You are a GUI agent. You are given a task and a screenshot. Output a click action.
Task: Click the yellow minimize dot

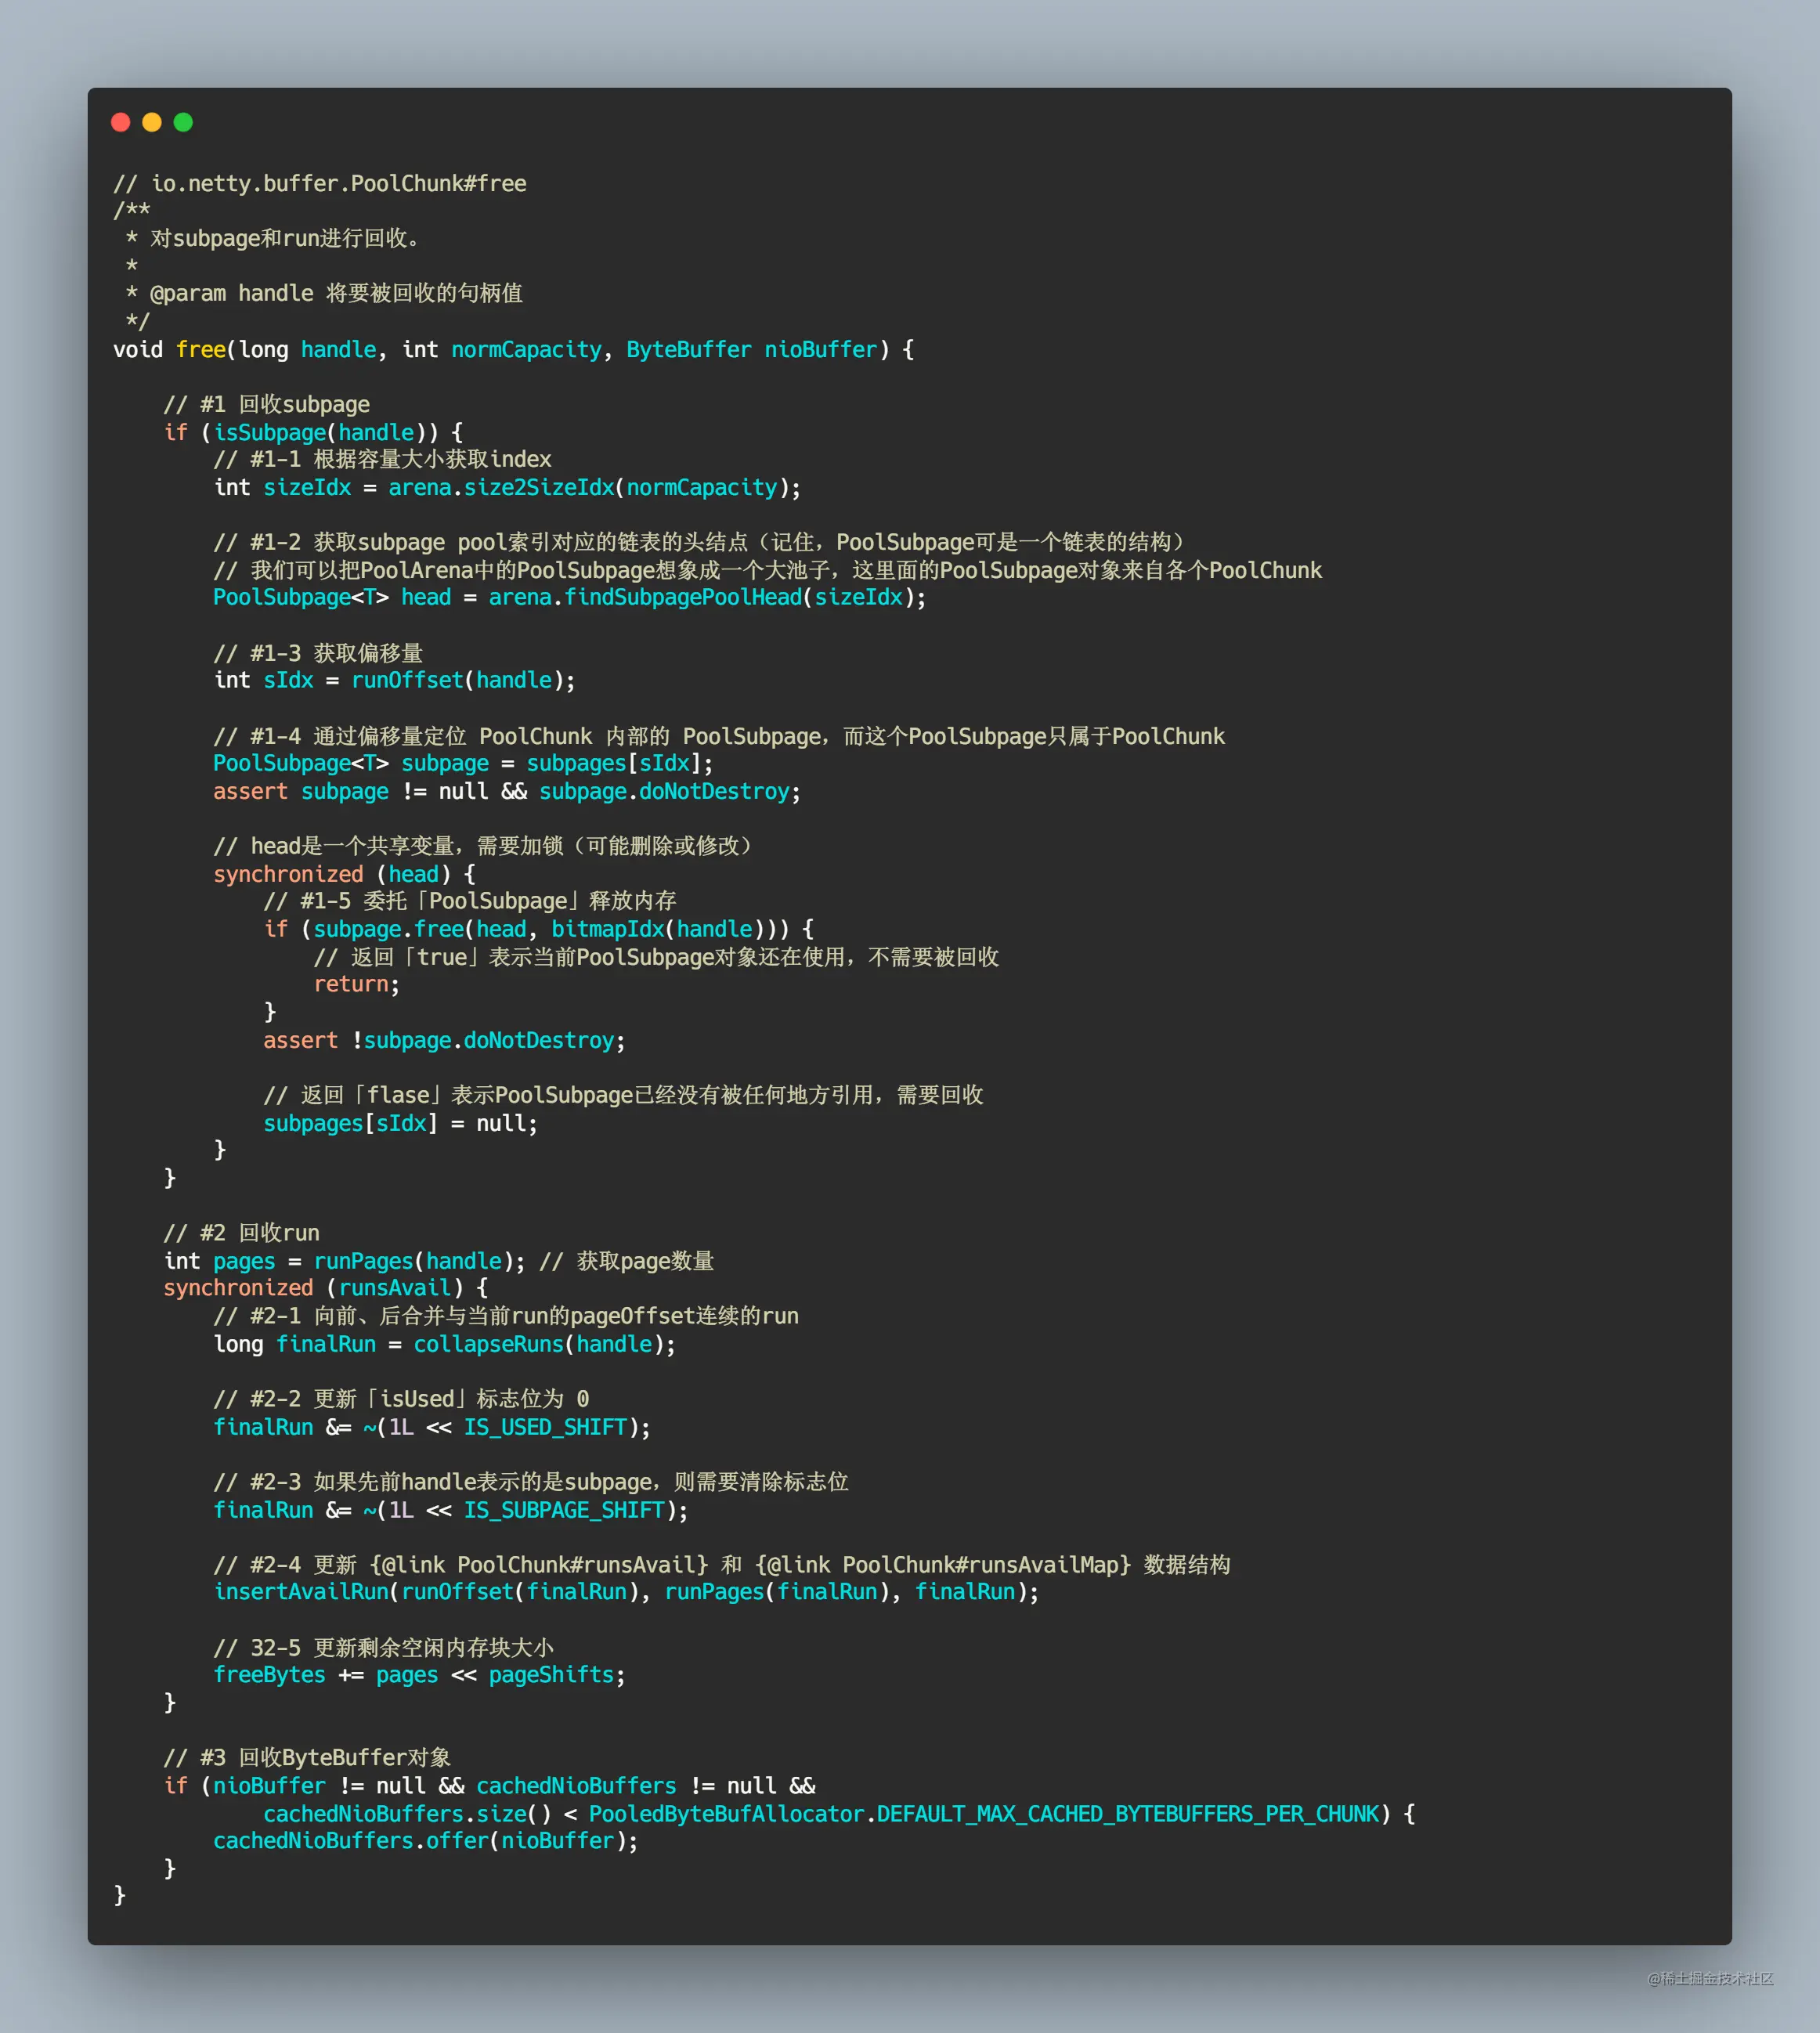(x=152, y=122)
